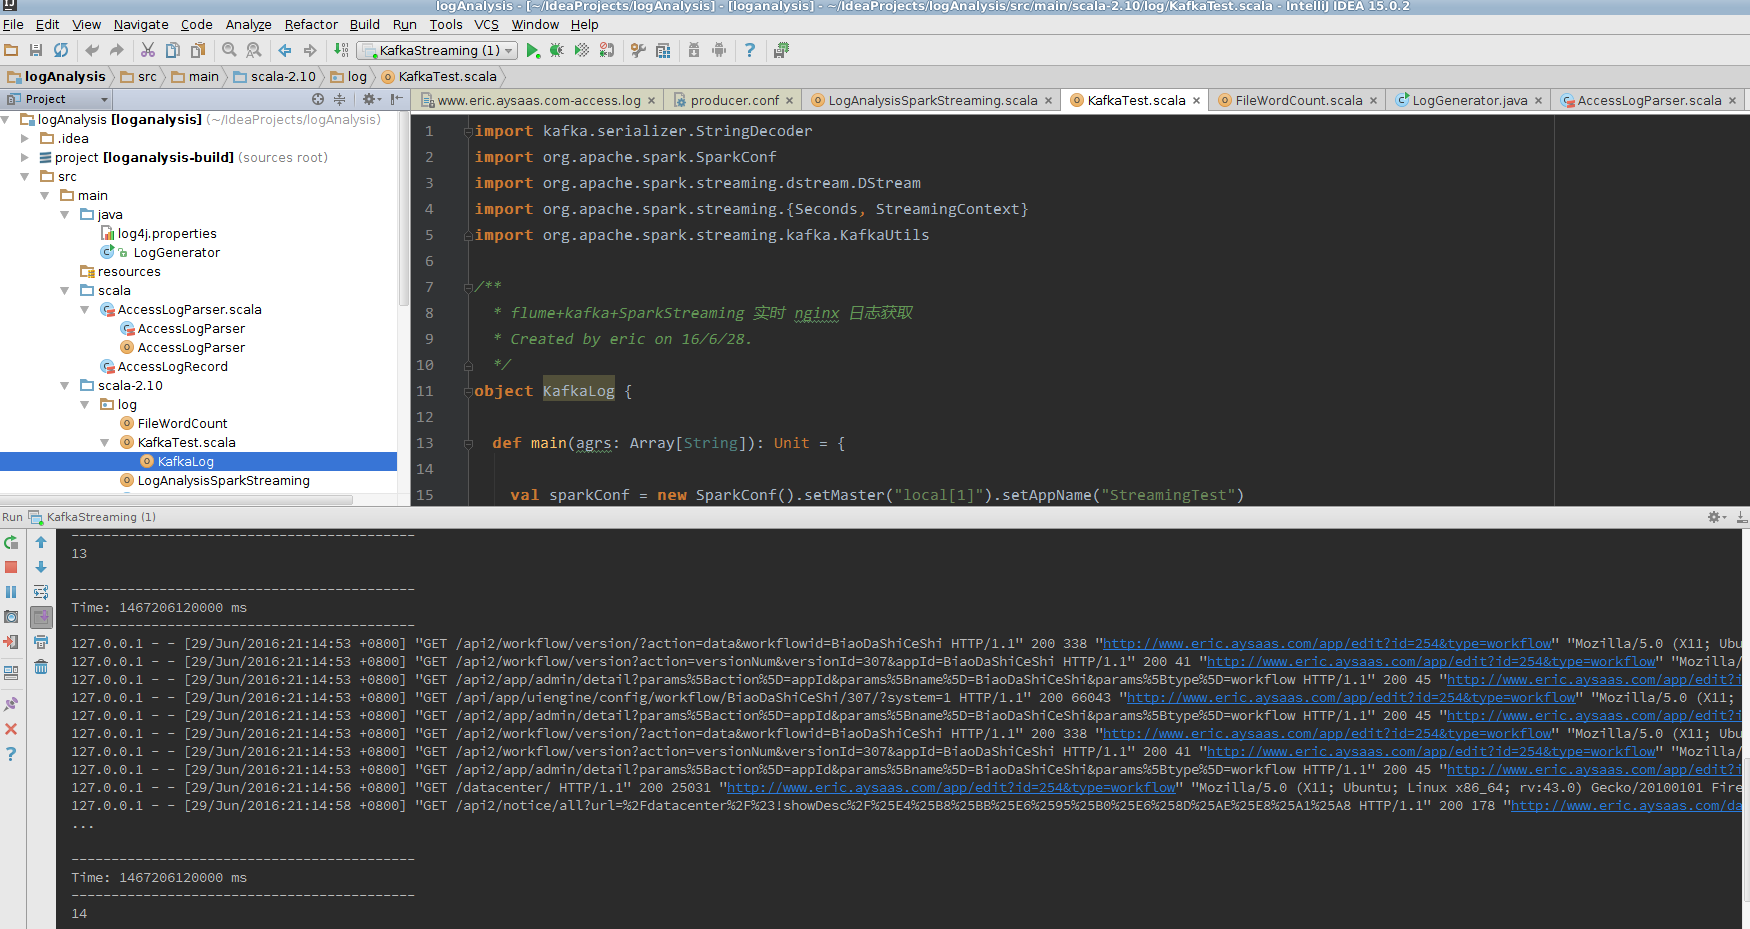The height and width of the screenshot is (929, 1750).
Task: Stop the running process with red square
Action: tap(11, 567)
